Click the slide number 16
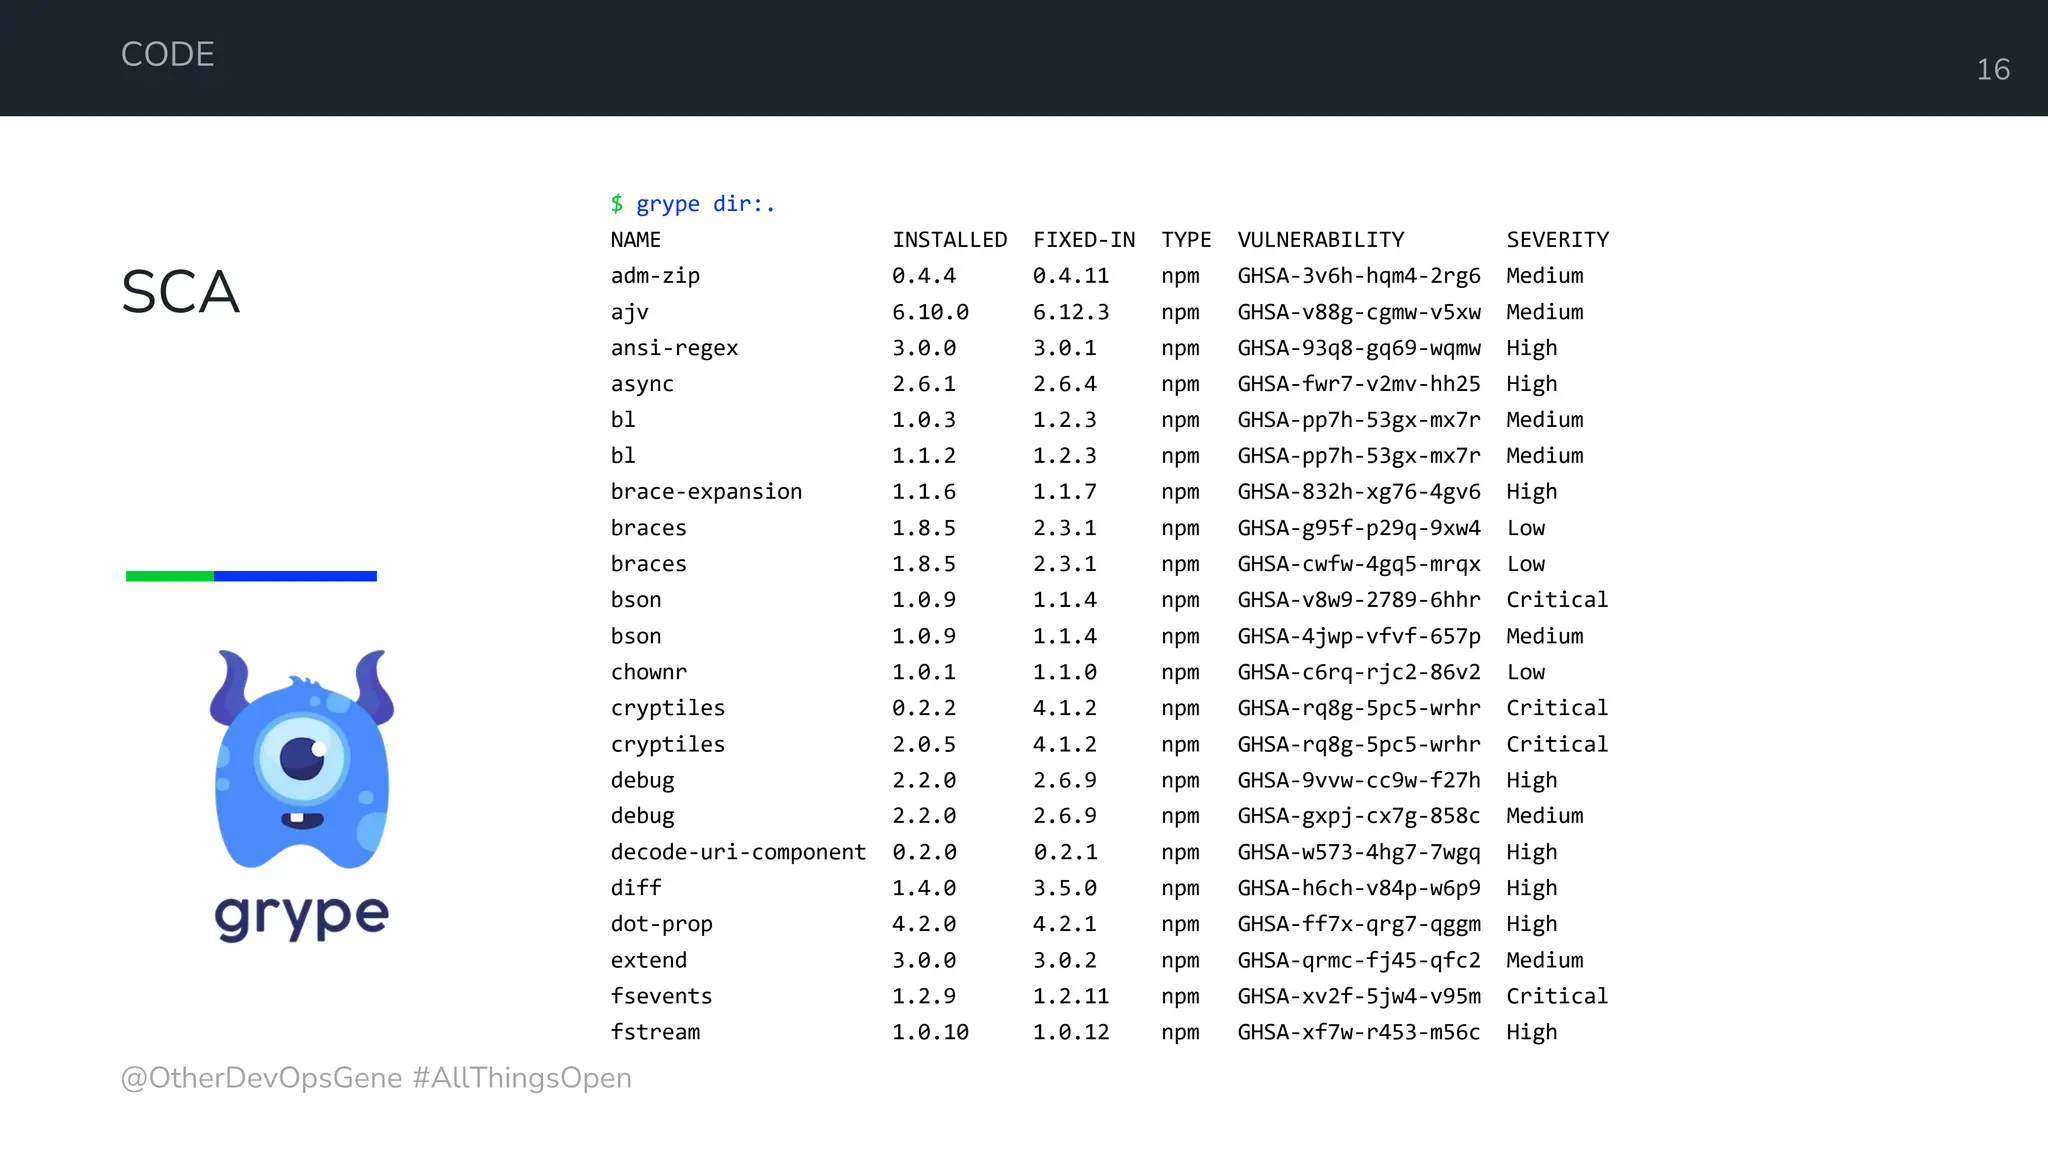2048x1152 pixels. [1993, 69]
